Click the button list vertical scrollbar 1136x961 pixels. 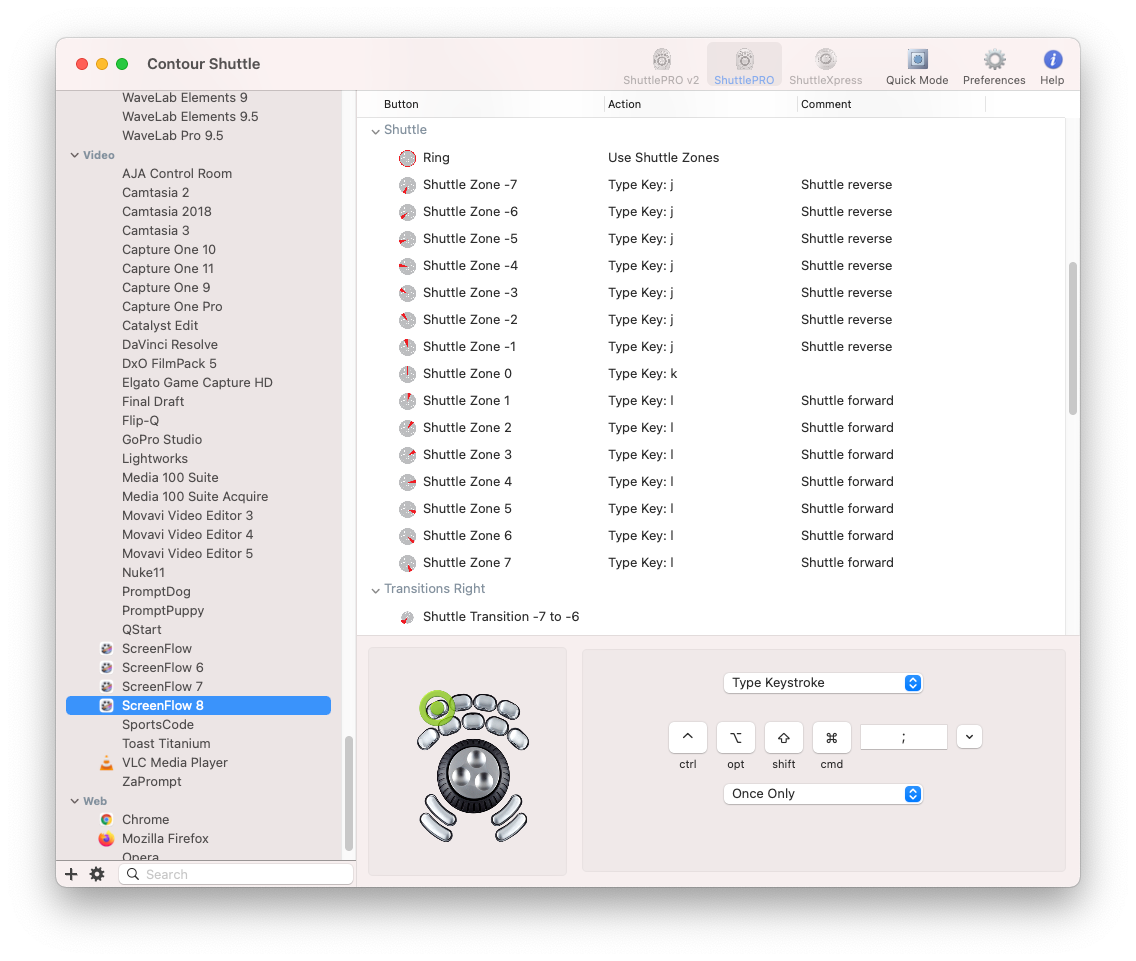(x=1072, y=338)
